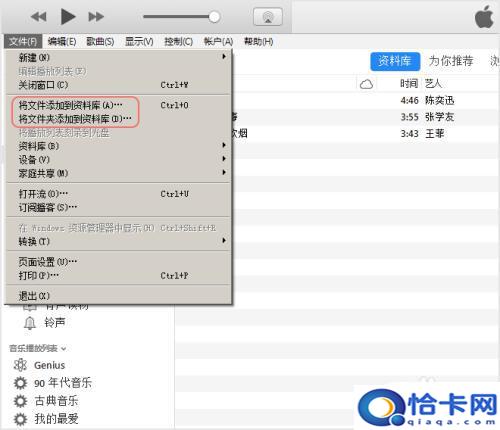This screenshot has width=500, height=430.
Task: Open the AirPlay output icon
Action: click(x=268, y=17)
